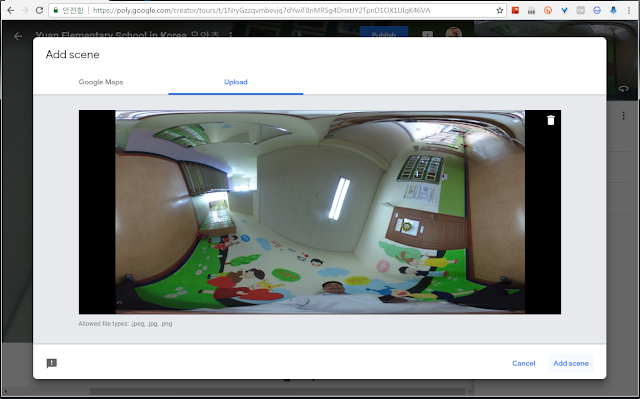
Task: Click the red extension icon in toolbar
Action: pos(515,10)
